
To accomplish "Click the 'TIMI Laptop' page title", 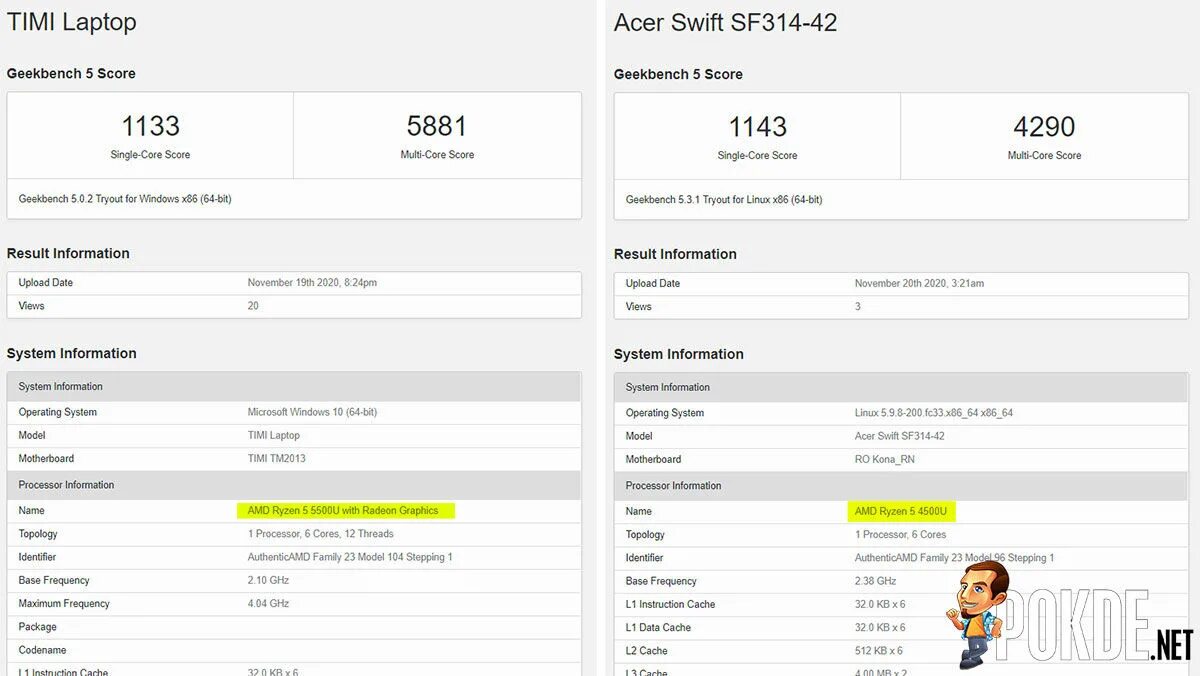I will click(71, 22).
